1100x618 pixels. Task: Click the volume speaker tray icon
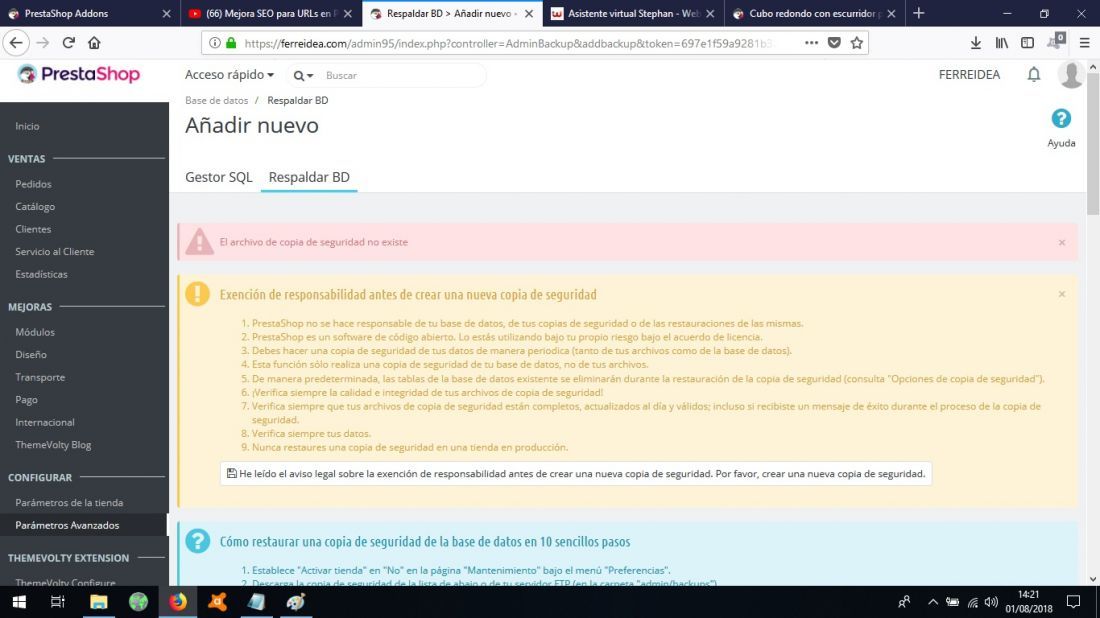pos(991,602)
